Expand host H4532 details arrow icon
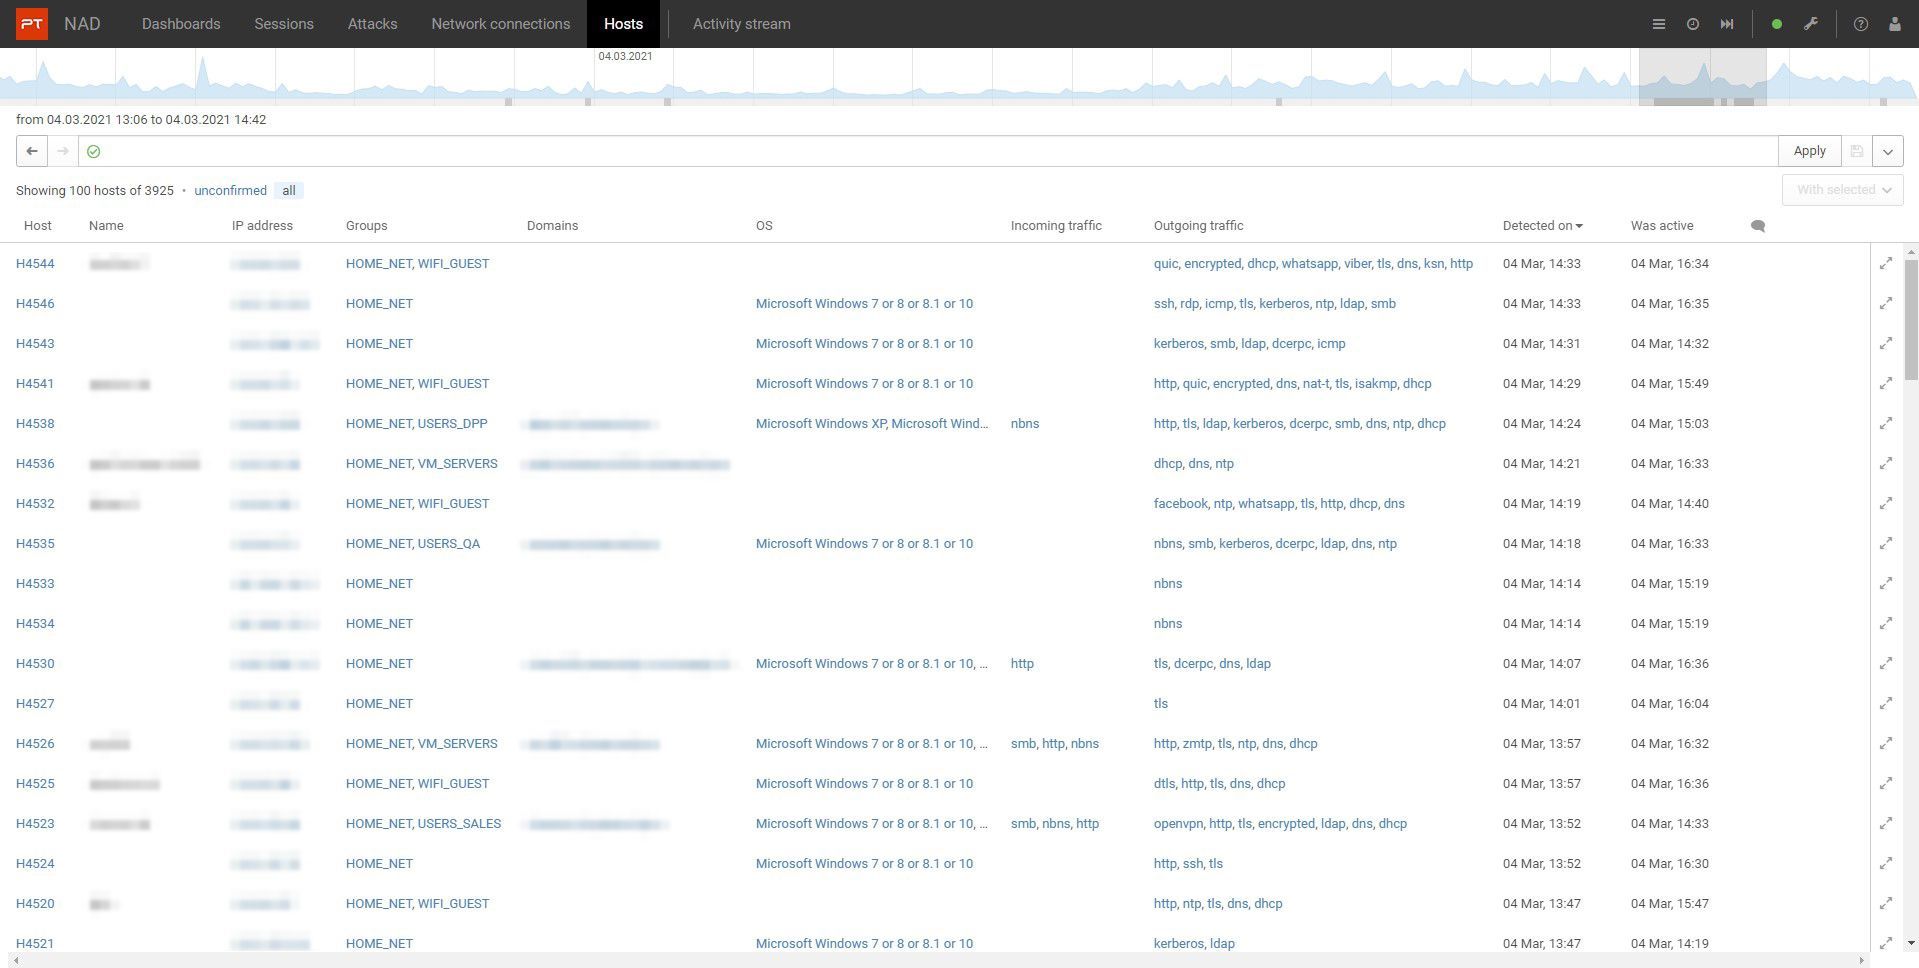1919x968 pixels. pos(1886,503)
